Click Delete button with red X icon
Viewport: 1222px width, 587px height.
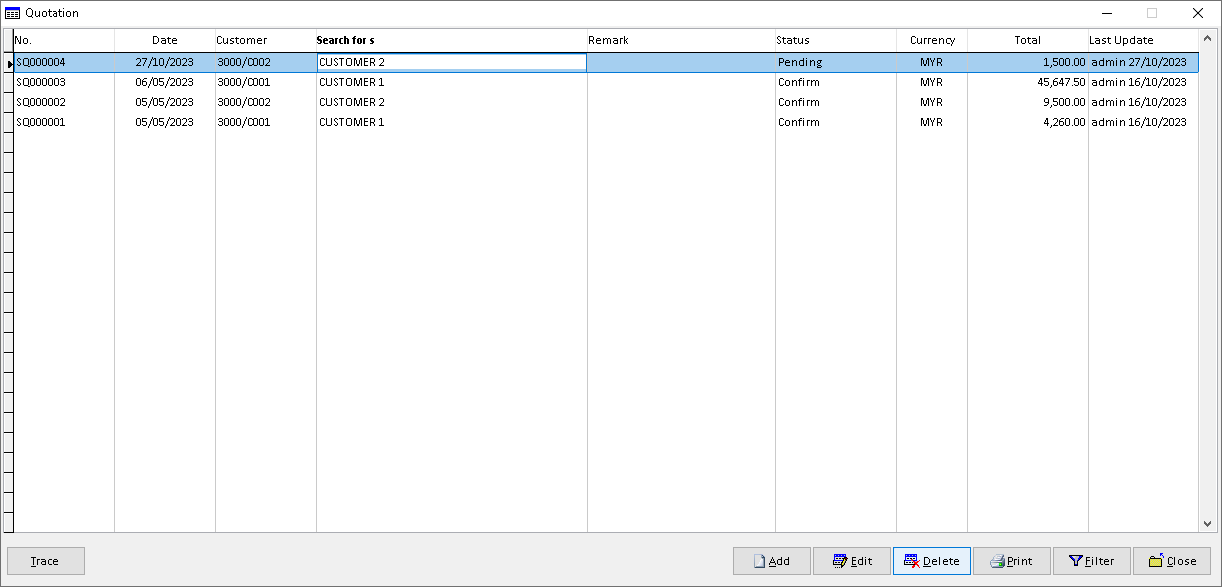931,561
